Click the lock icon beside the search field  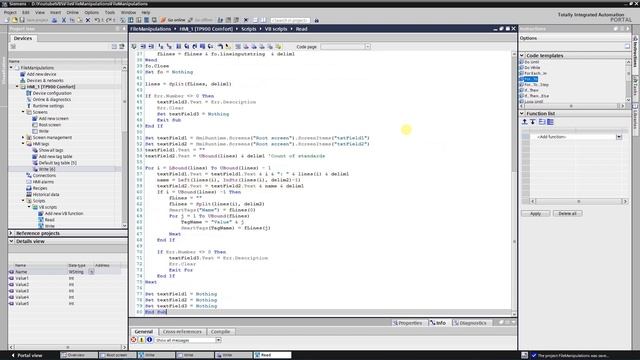pyautogui.click(x=317, y=20)
